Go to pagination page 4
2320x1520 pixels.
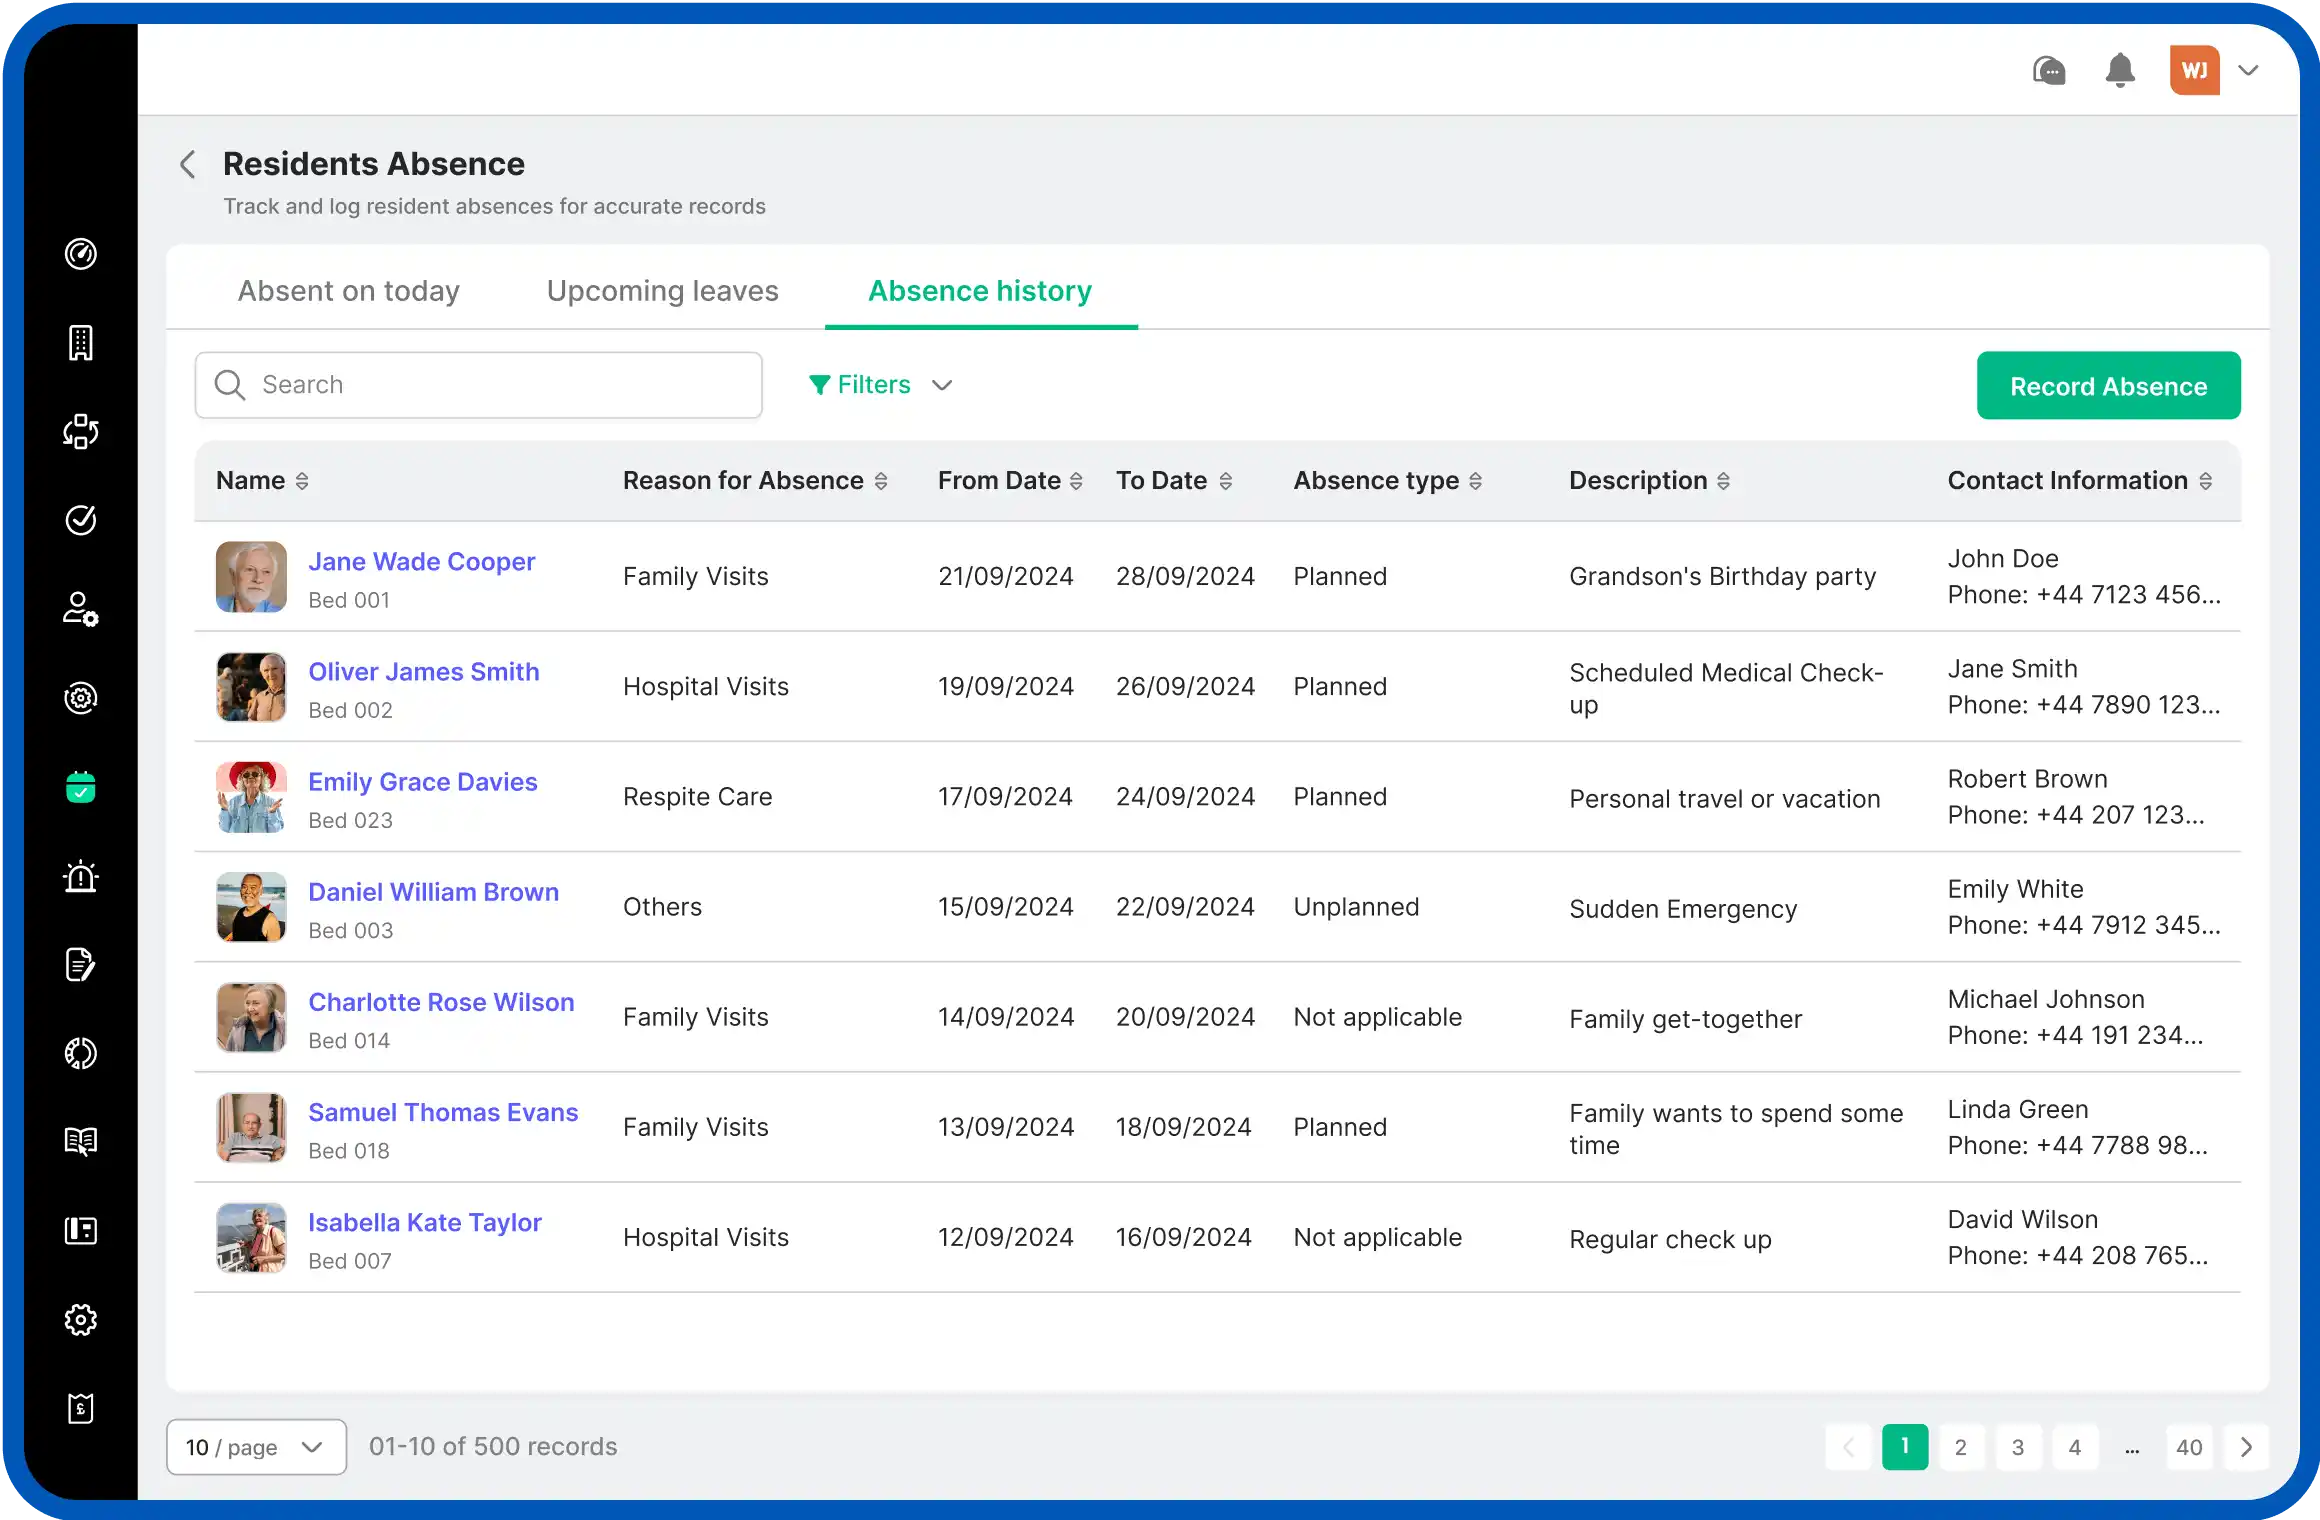[x=2075, y=1447]
